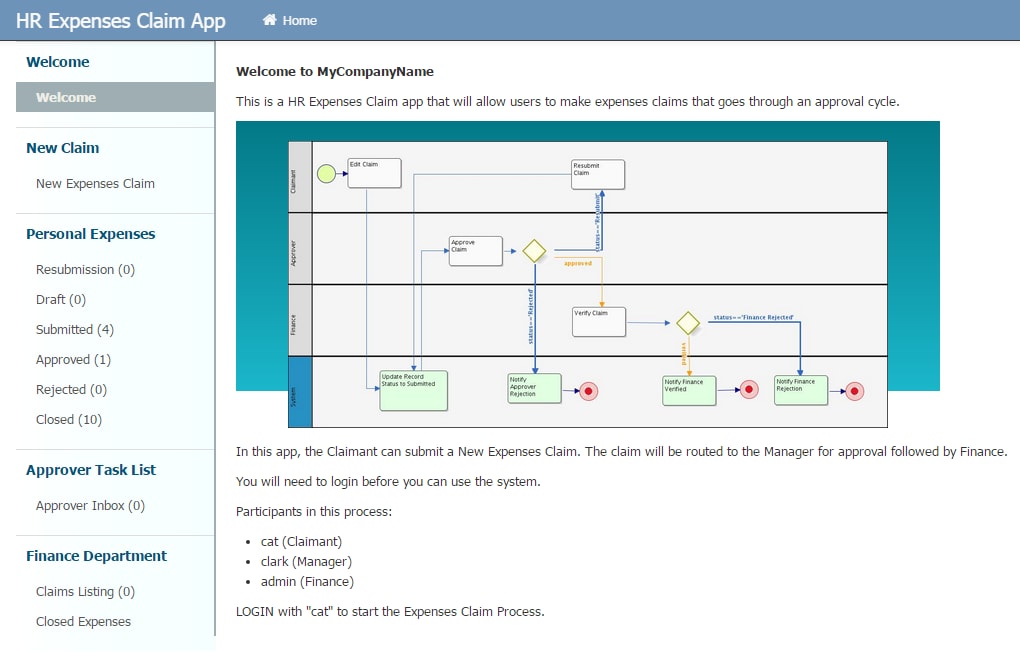Click the Approver lane decision diamond
This screenshot has height=652, width=1020.
pos(534,251)
